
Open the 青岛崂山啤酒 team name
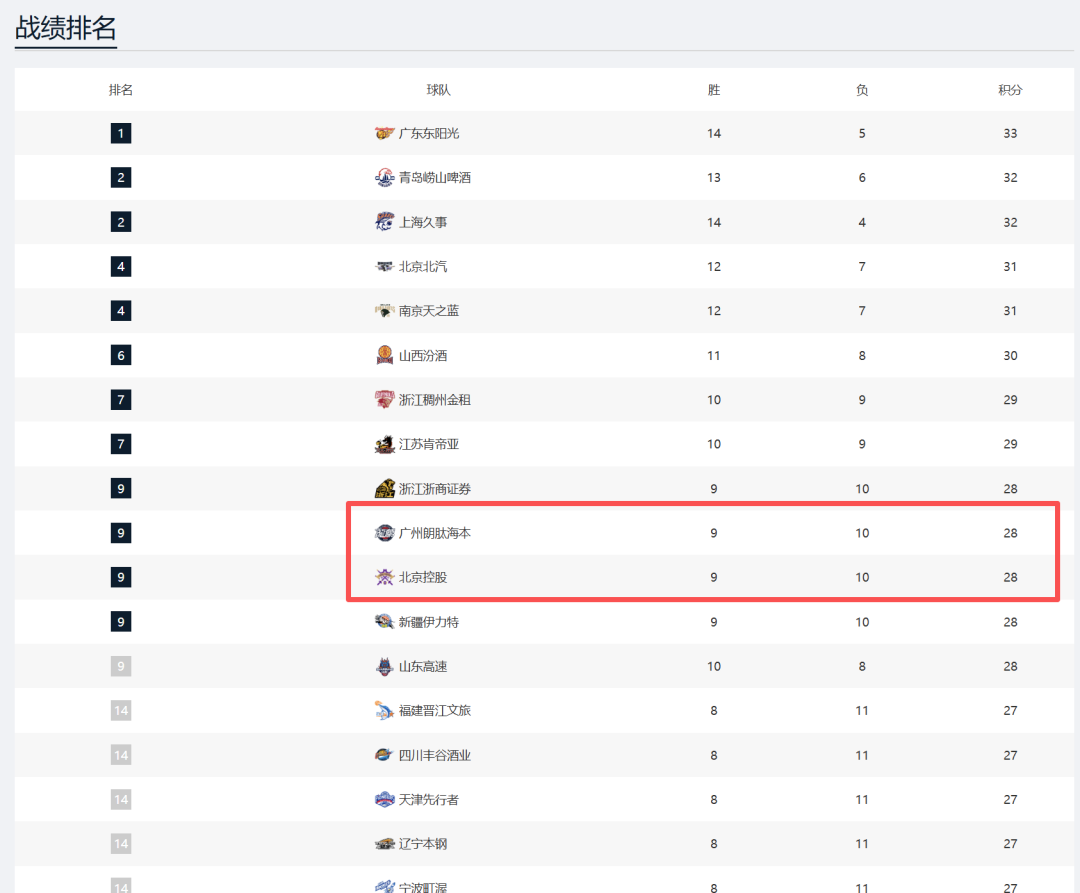(435, 178)
